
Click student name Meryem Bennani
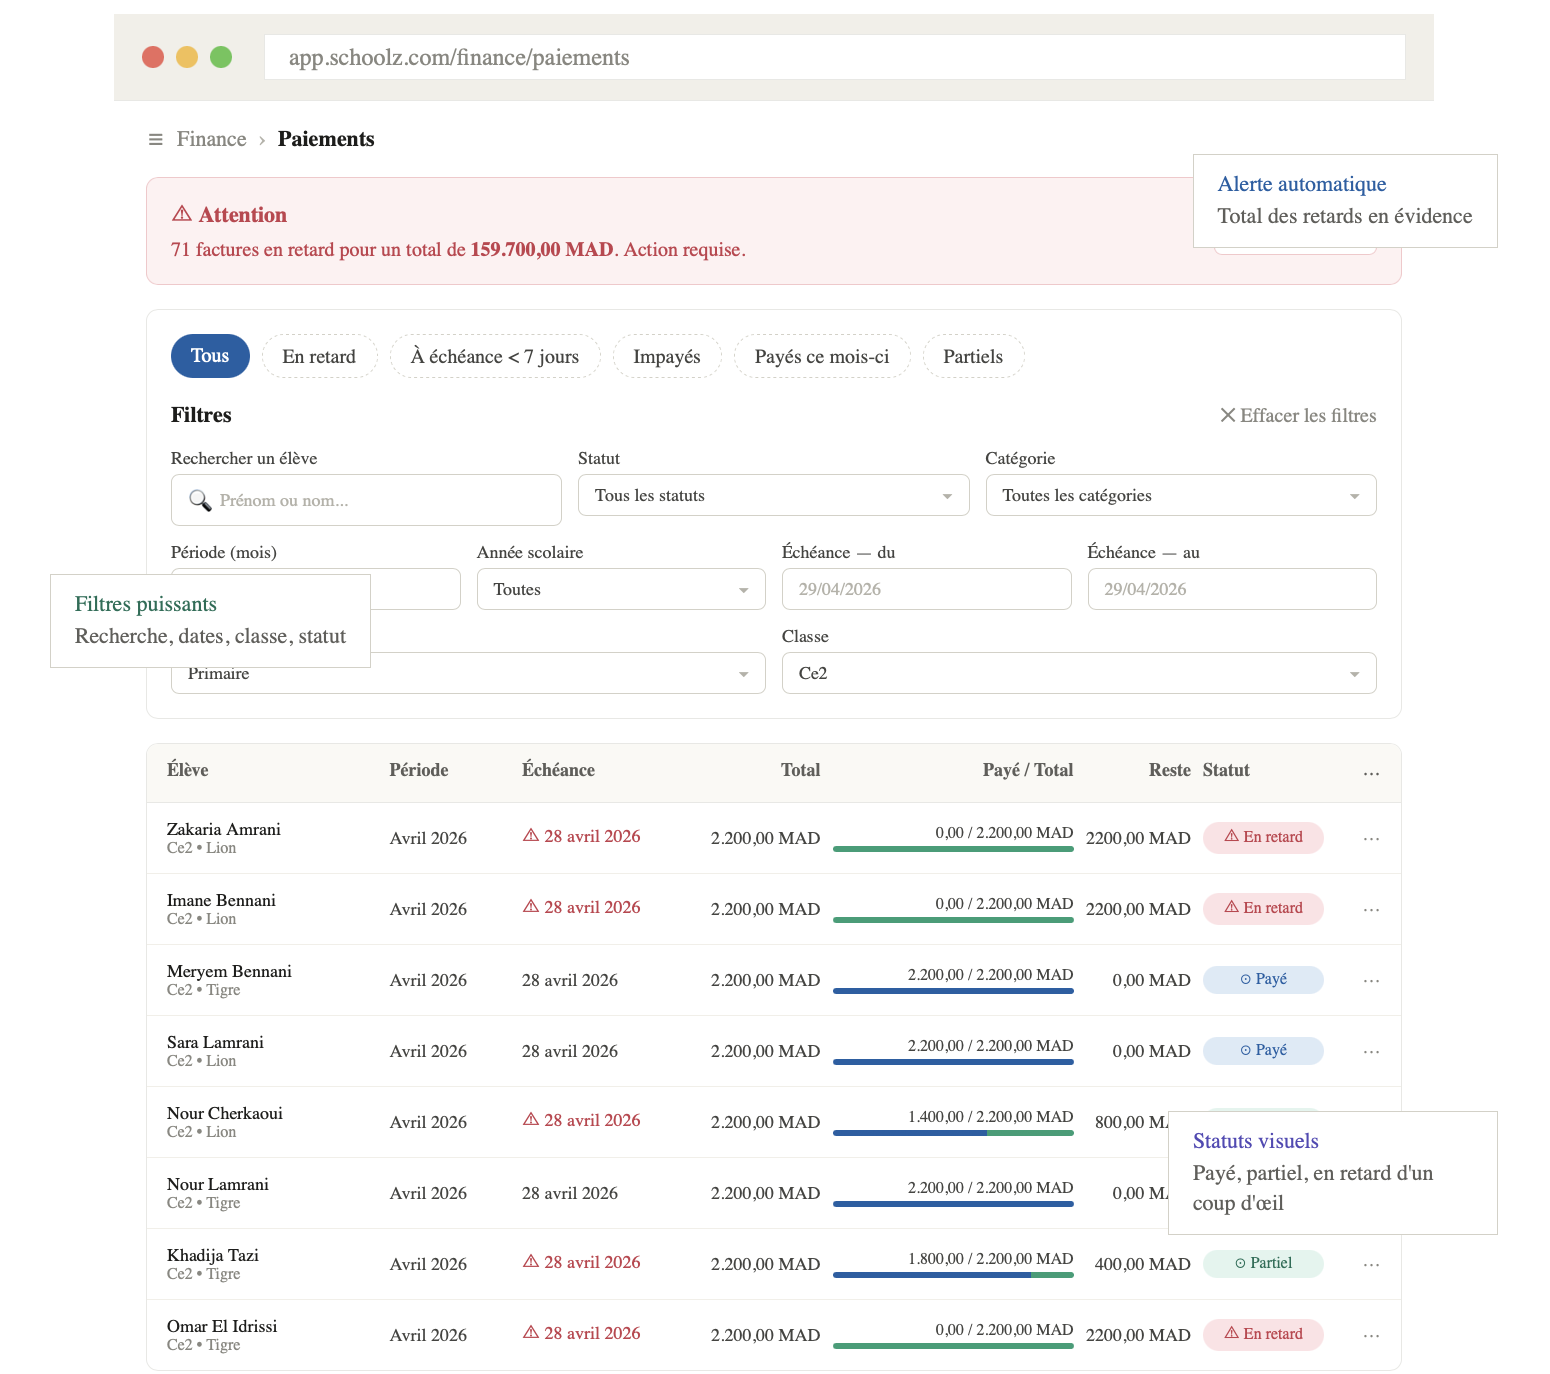(x=229, y=971)
